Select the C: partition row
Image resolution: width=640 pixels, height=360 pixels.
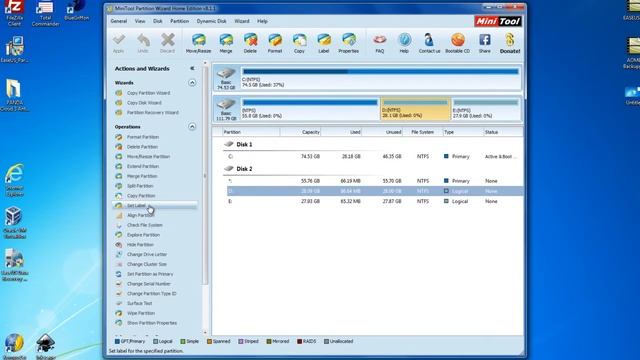coord(373,157)
